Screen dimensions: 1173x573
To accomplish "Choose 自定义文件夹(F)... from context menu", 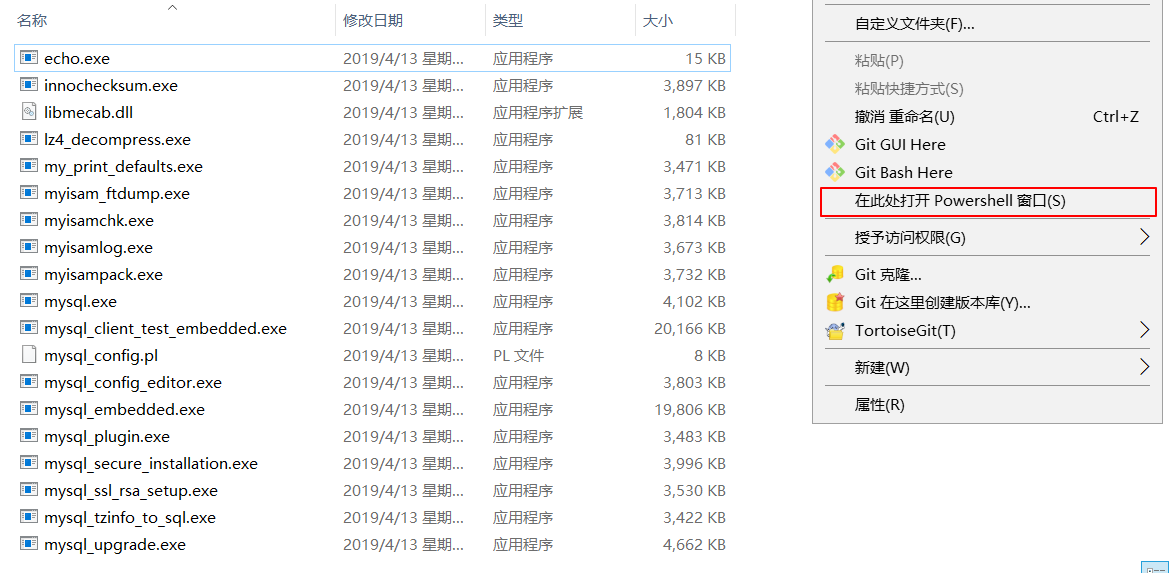I will coord(987,24).
